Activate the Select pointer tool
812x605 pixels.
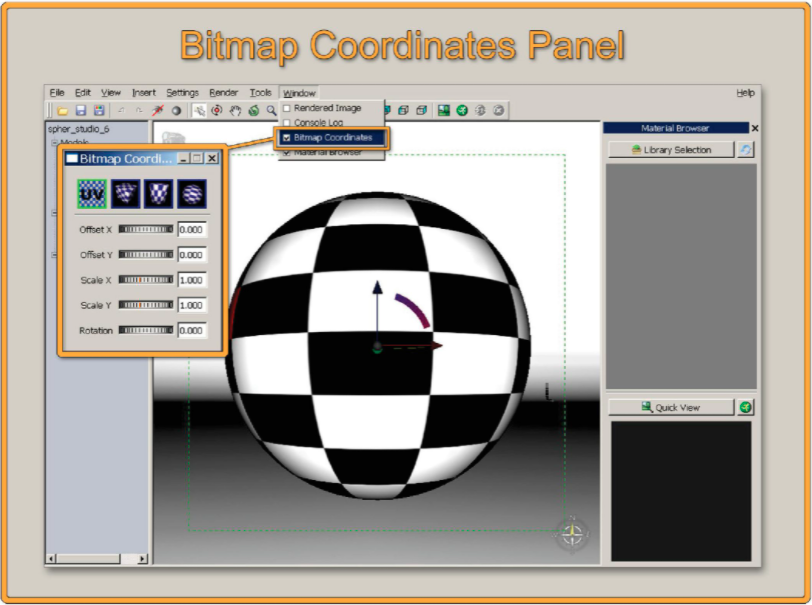pos(199,110)
